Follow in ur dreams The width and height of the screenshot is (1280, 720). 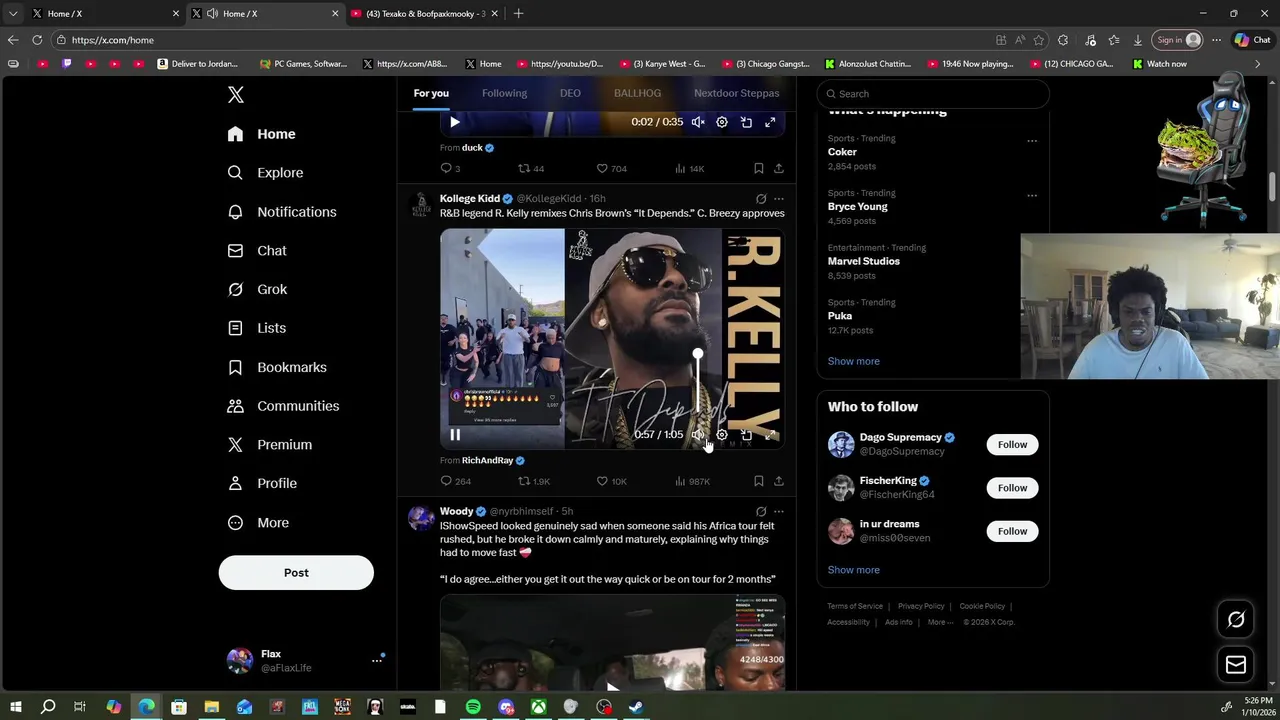click(1012, 531)
